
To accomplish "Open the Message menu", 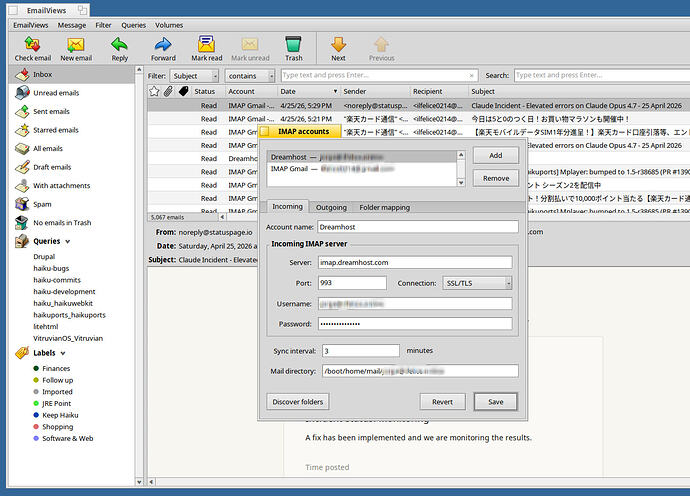I will (72, 25).
